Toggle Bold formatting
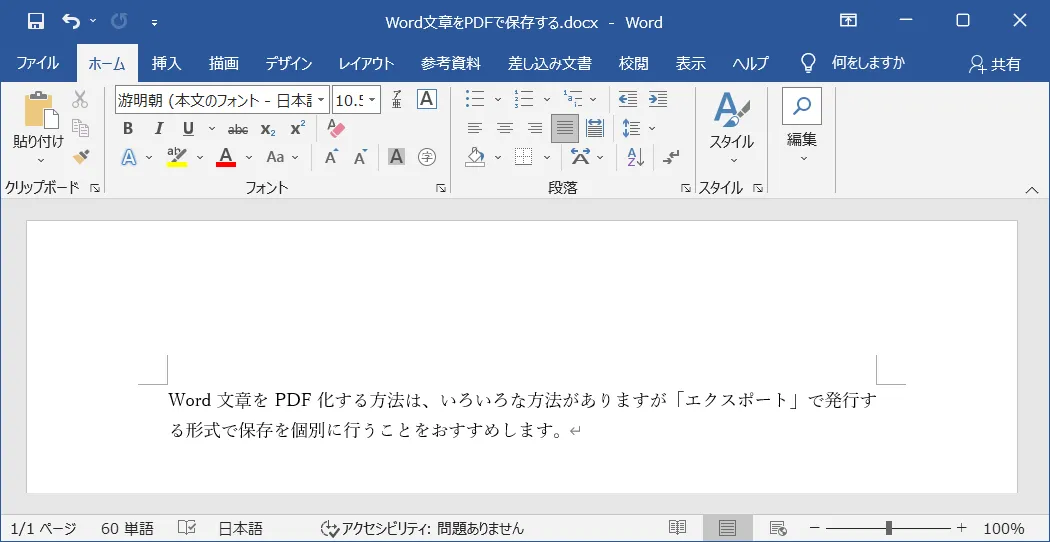Screen dimensions: 1050x542 (x=129, y=129)
